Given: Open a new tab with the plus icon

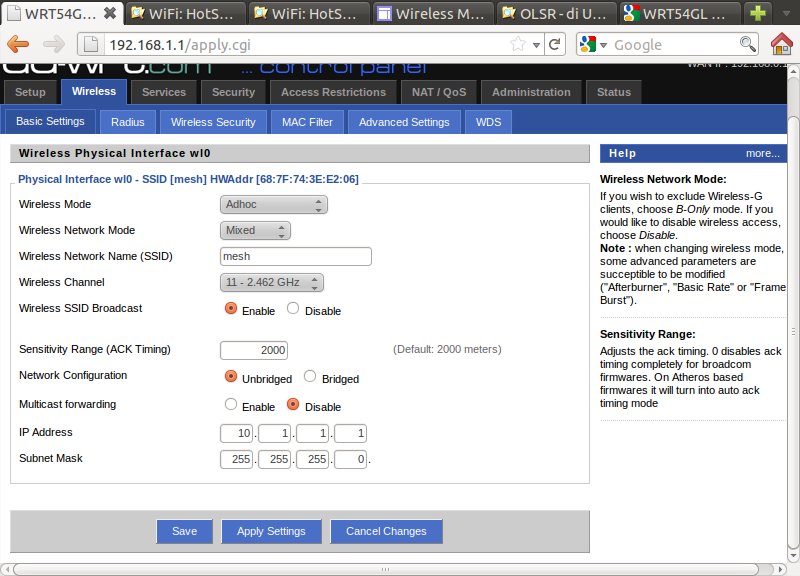Looking at the screenshot, I should (x=762, y=13).
